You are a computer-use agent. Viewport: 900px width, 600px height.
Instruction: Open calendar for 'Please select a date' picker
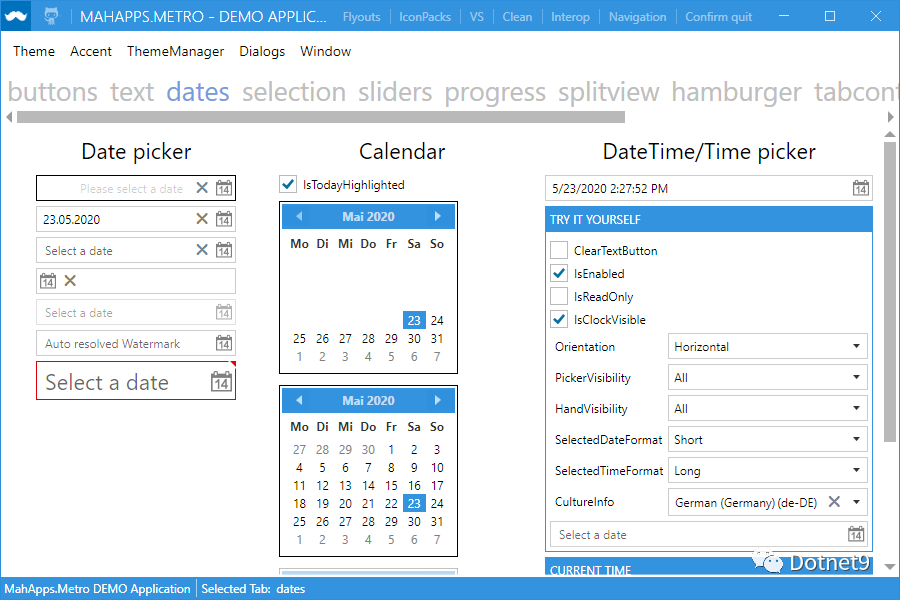224,188
